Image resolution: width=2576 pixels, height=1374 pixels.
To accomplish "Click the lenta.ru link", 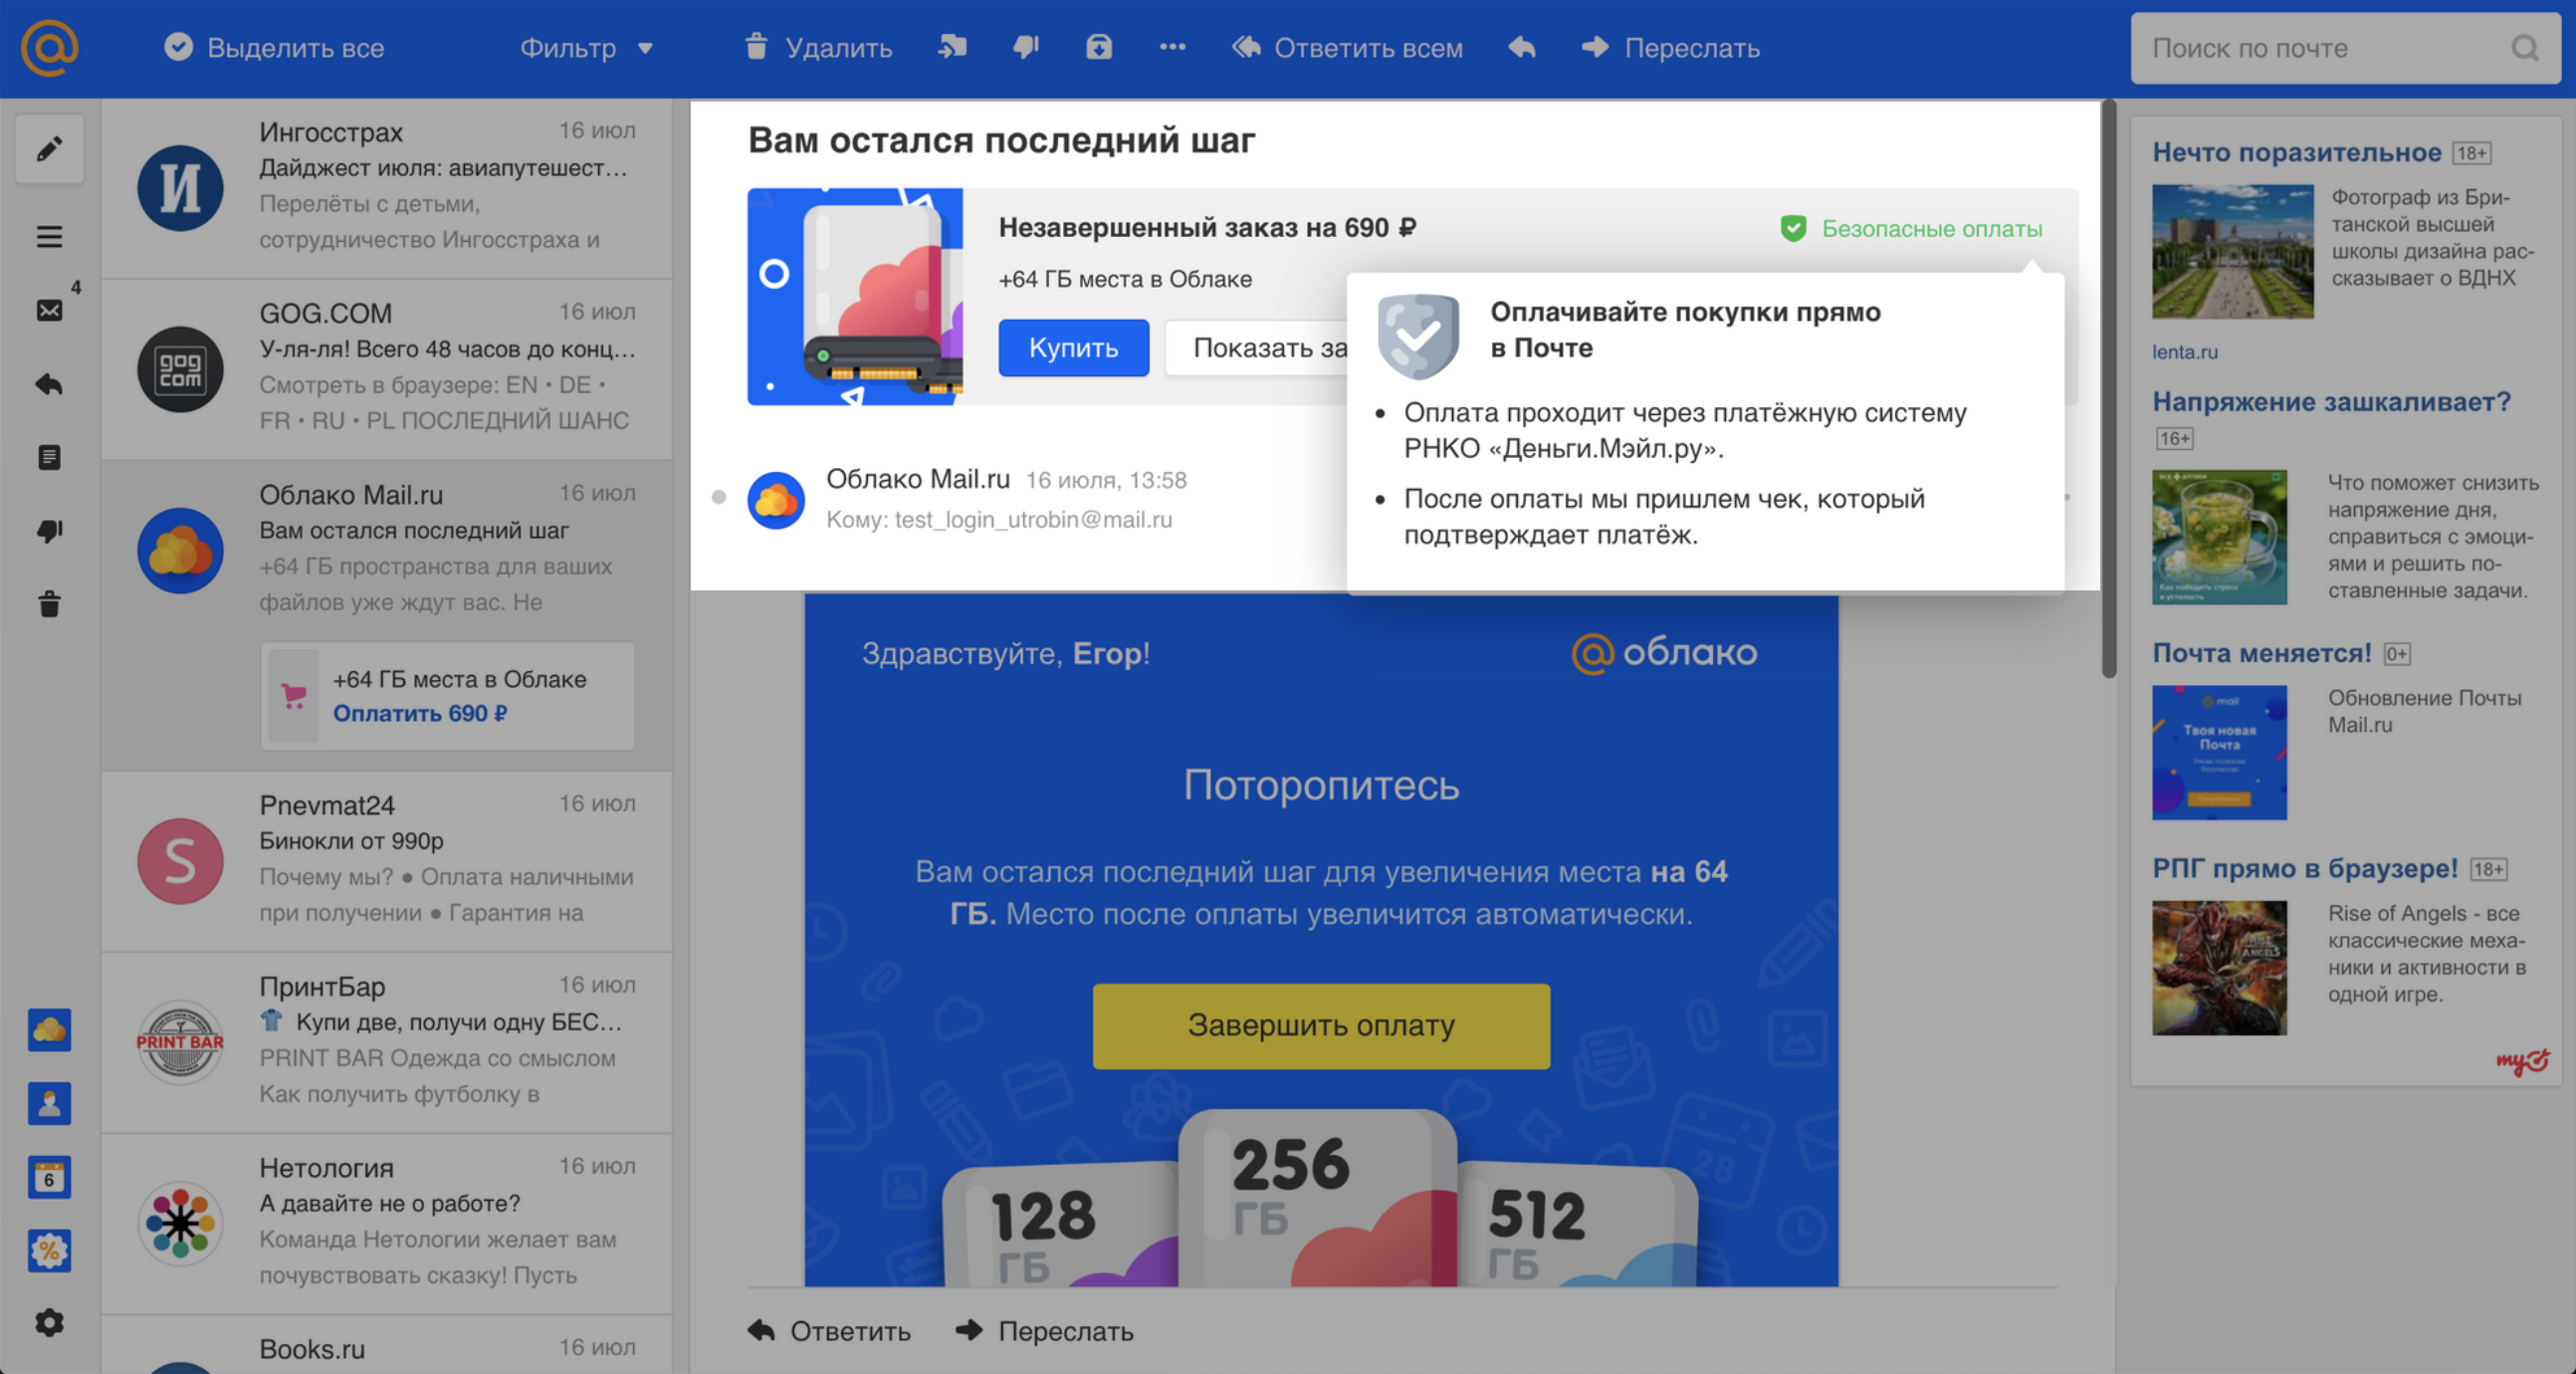I will (2184, 351).
